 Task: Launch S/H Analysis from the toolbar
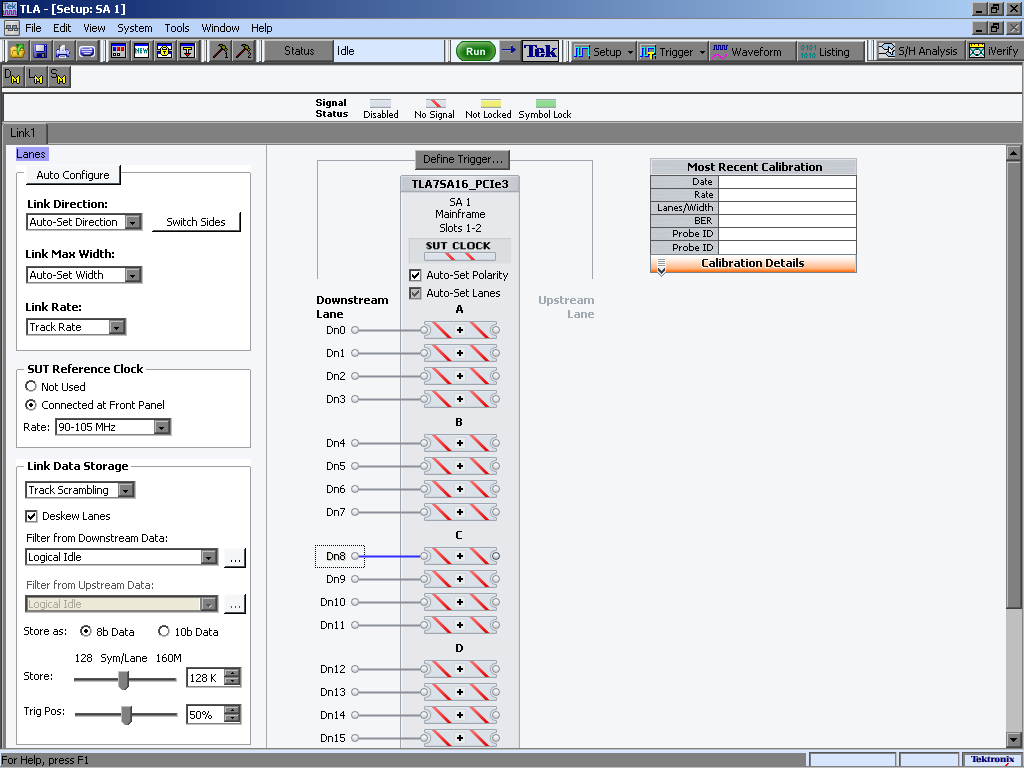(x=918, y=51)
